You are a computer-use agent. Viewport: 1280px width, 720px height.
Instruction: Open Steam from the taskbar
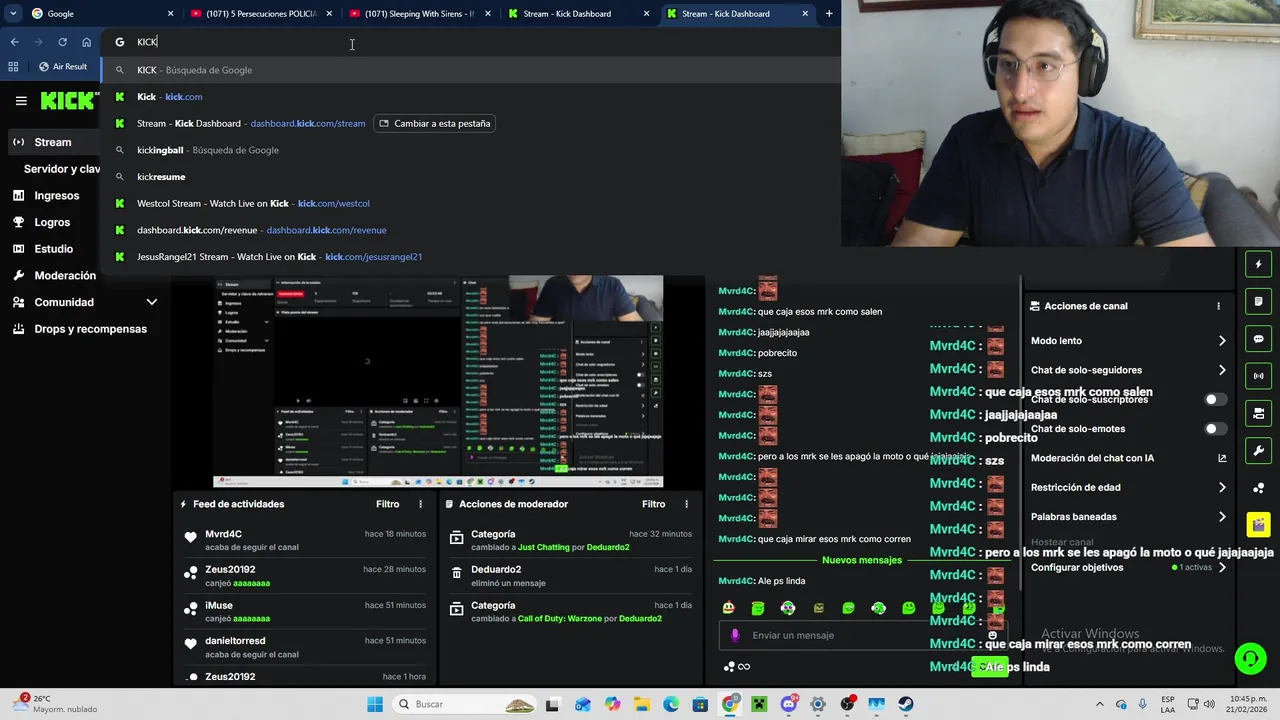[906, 704]
